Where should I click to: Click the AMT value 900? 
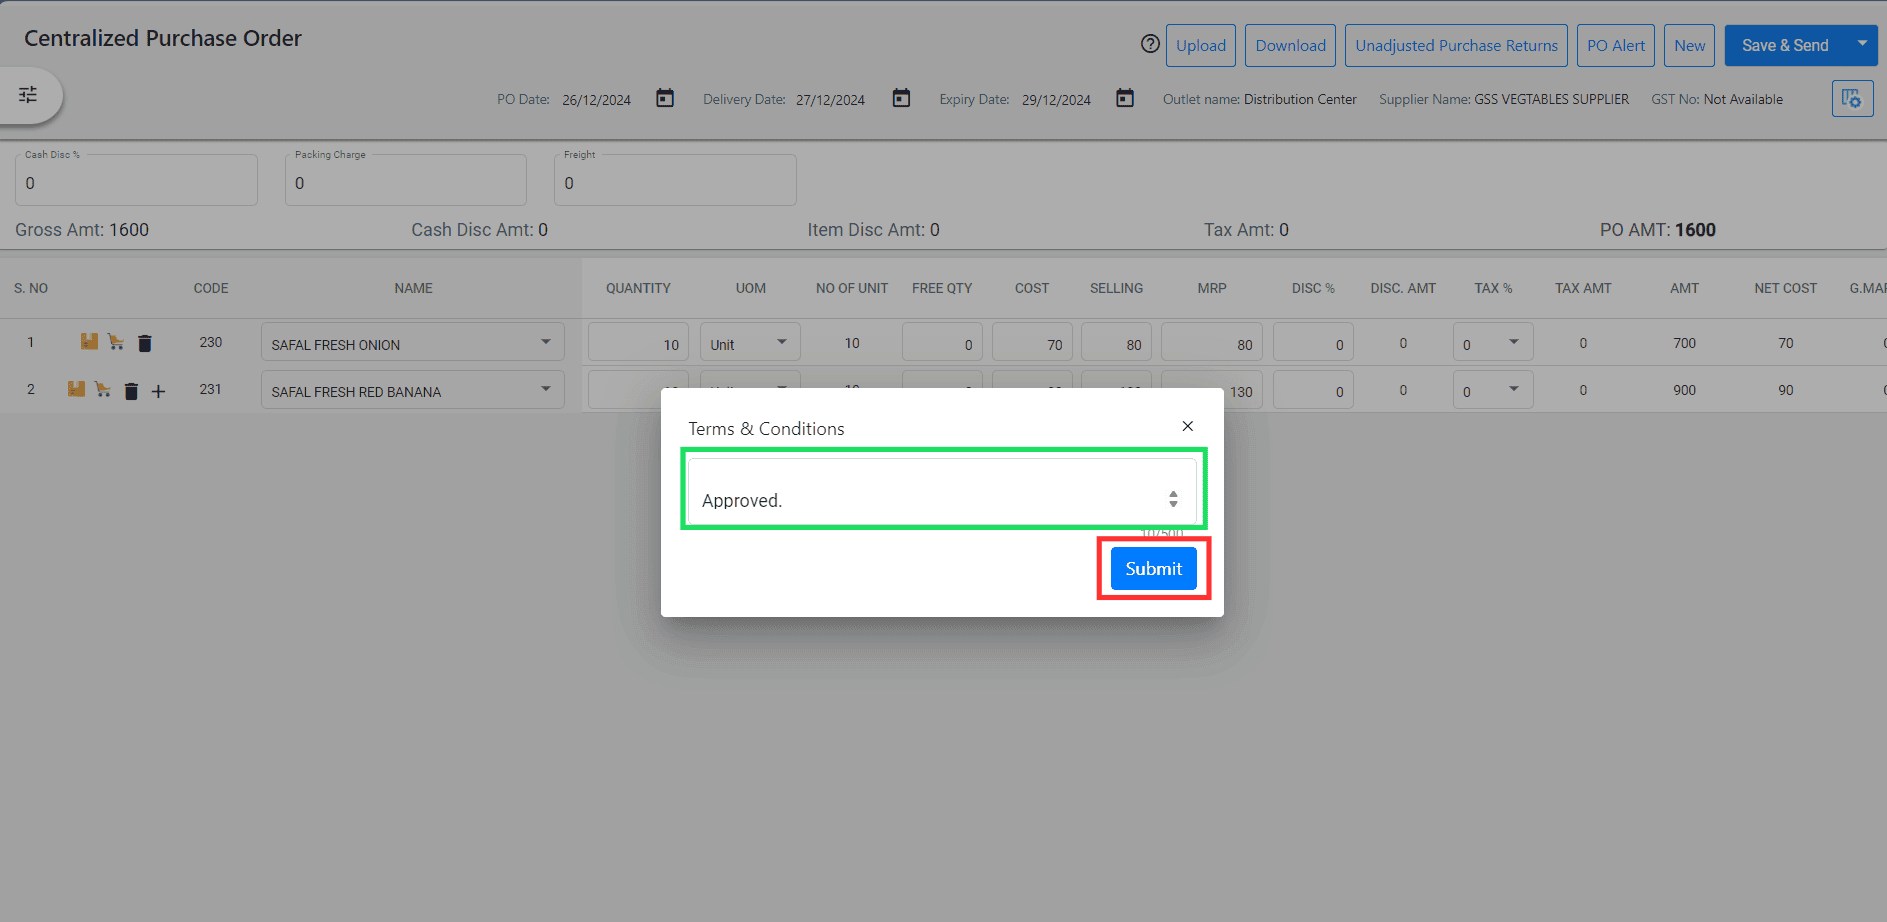click(x=1685, y=390)
